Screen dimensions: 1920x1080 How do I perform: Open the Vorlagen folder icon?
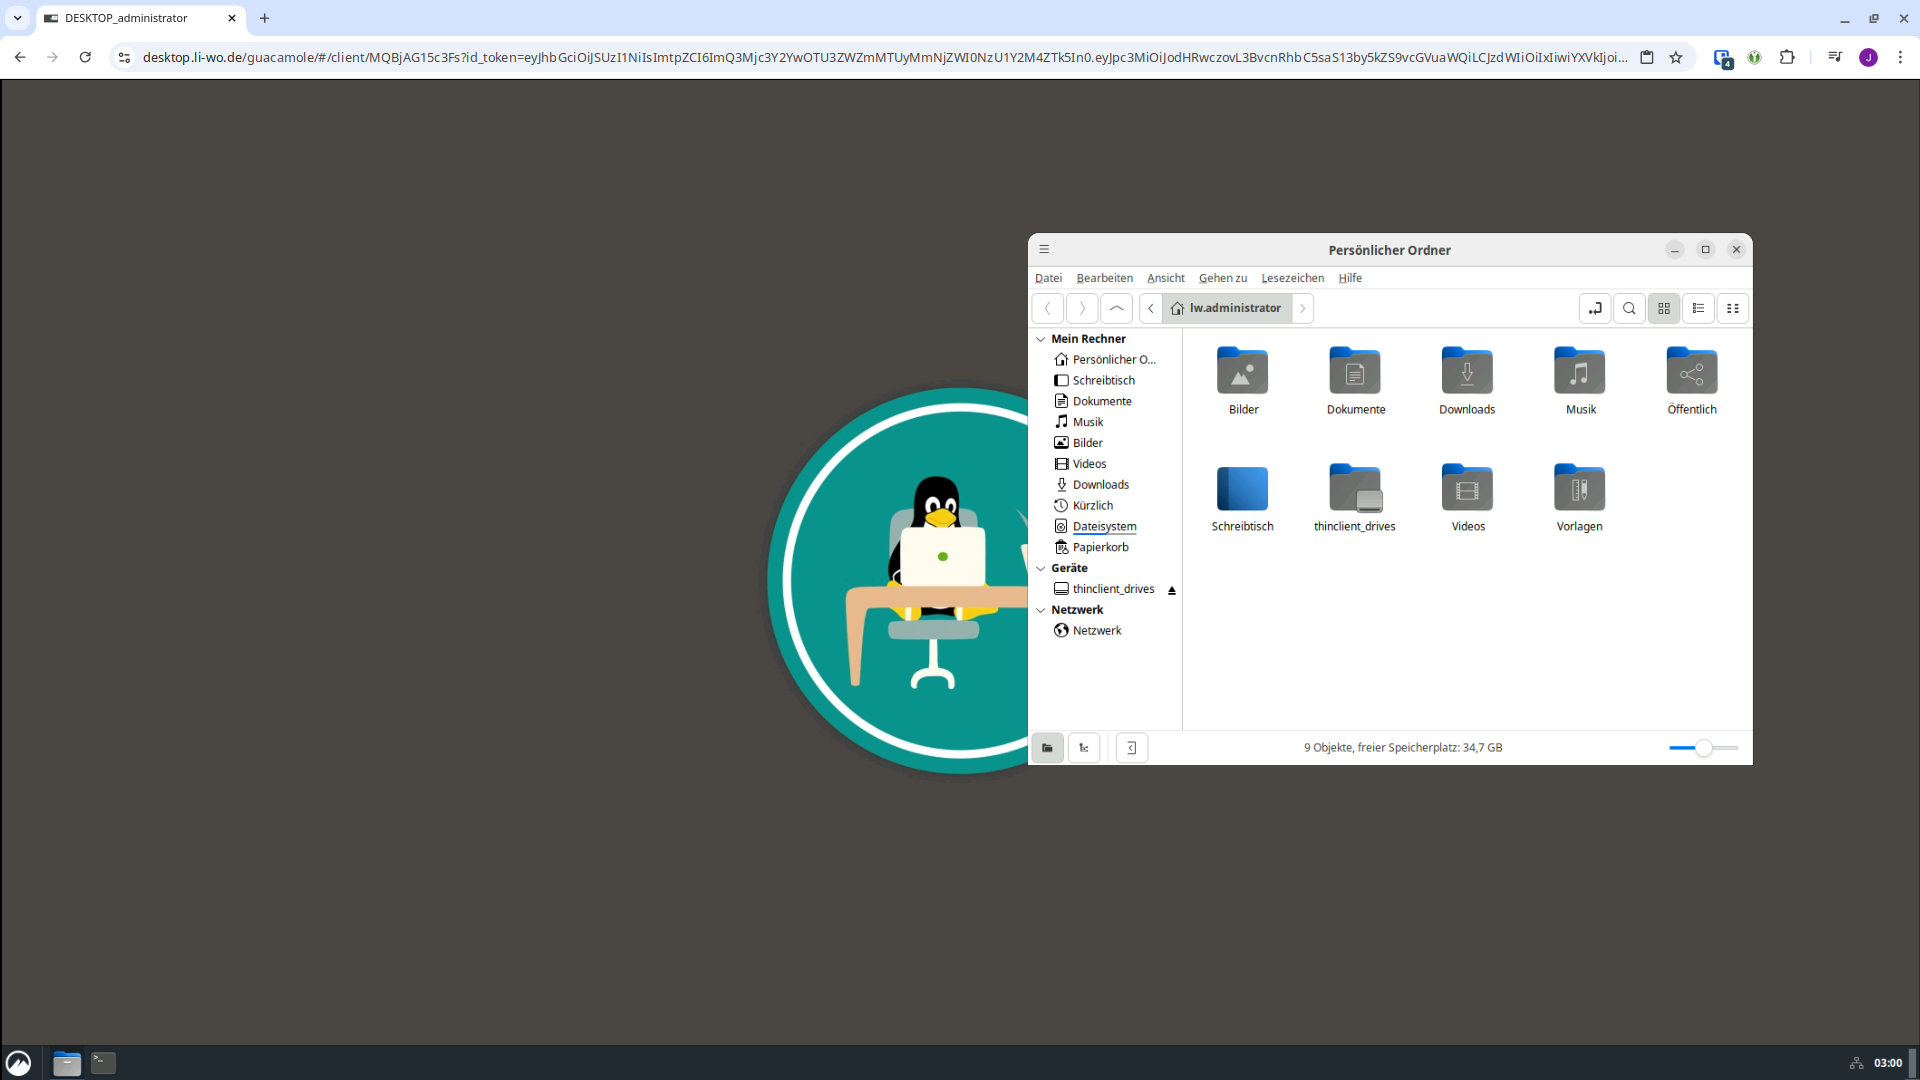tap(1580, 488)
